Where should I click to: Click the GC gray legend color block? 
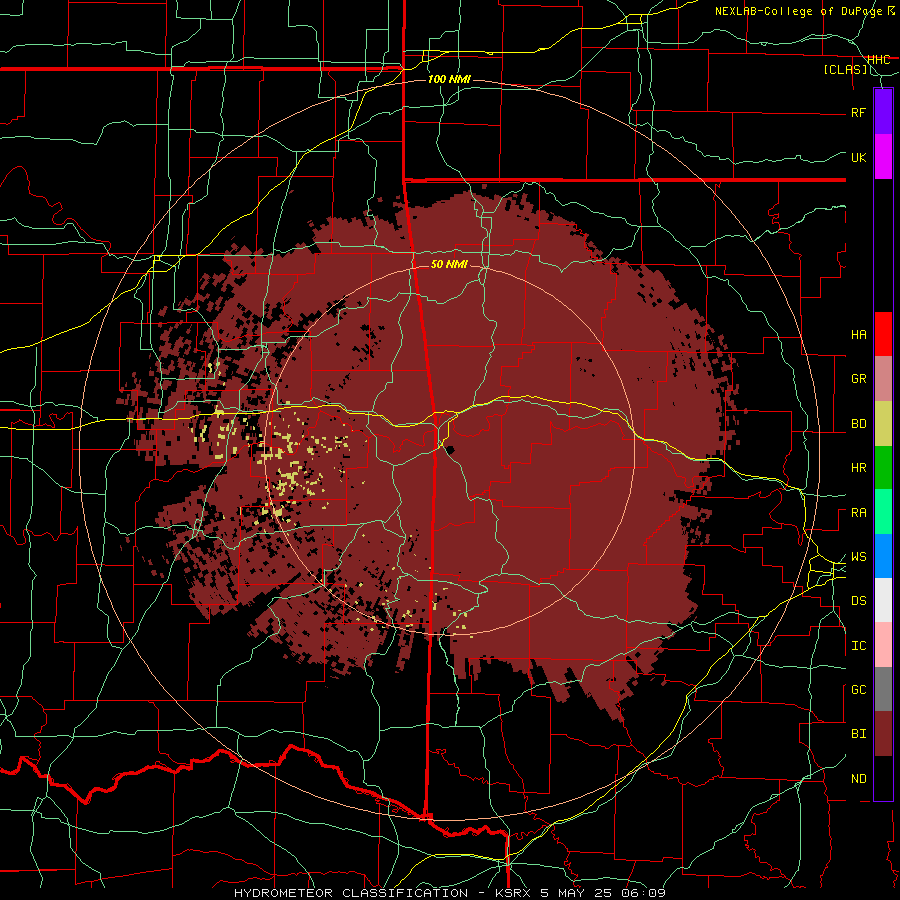[883, 689]
